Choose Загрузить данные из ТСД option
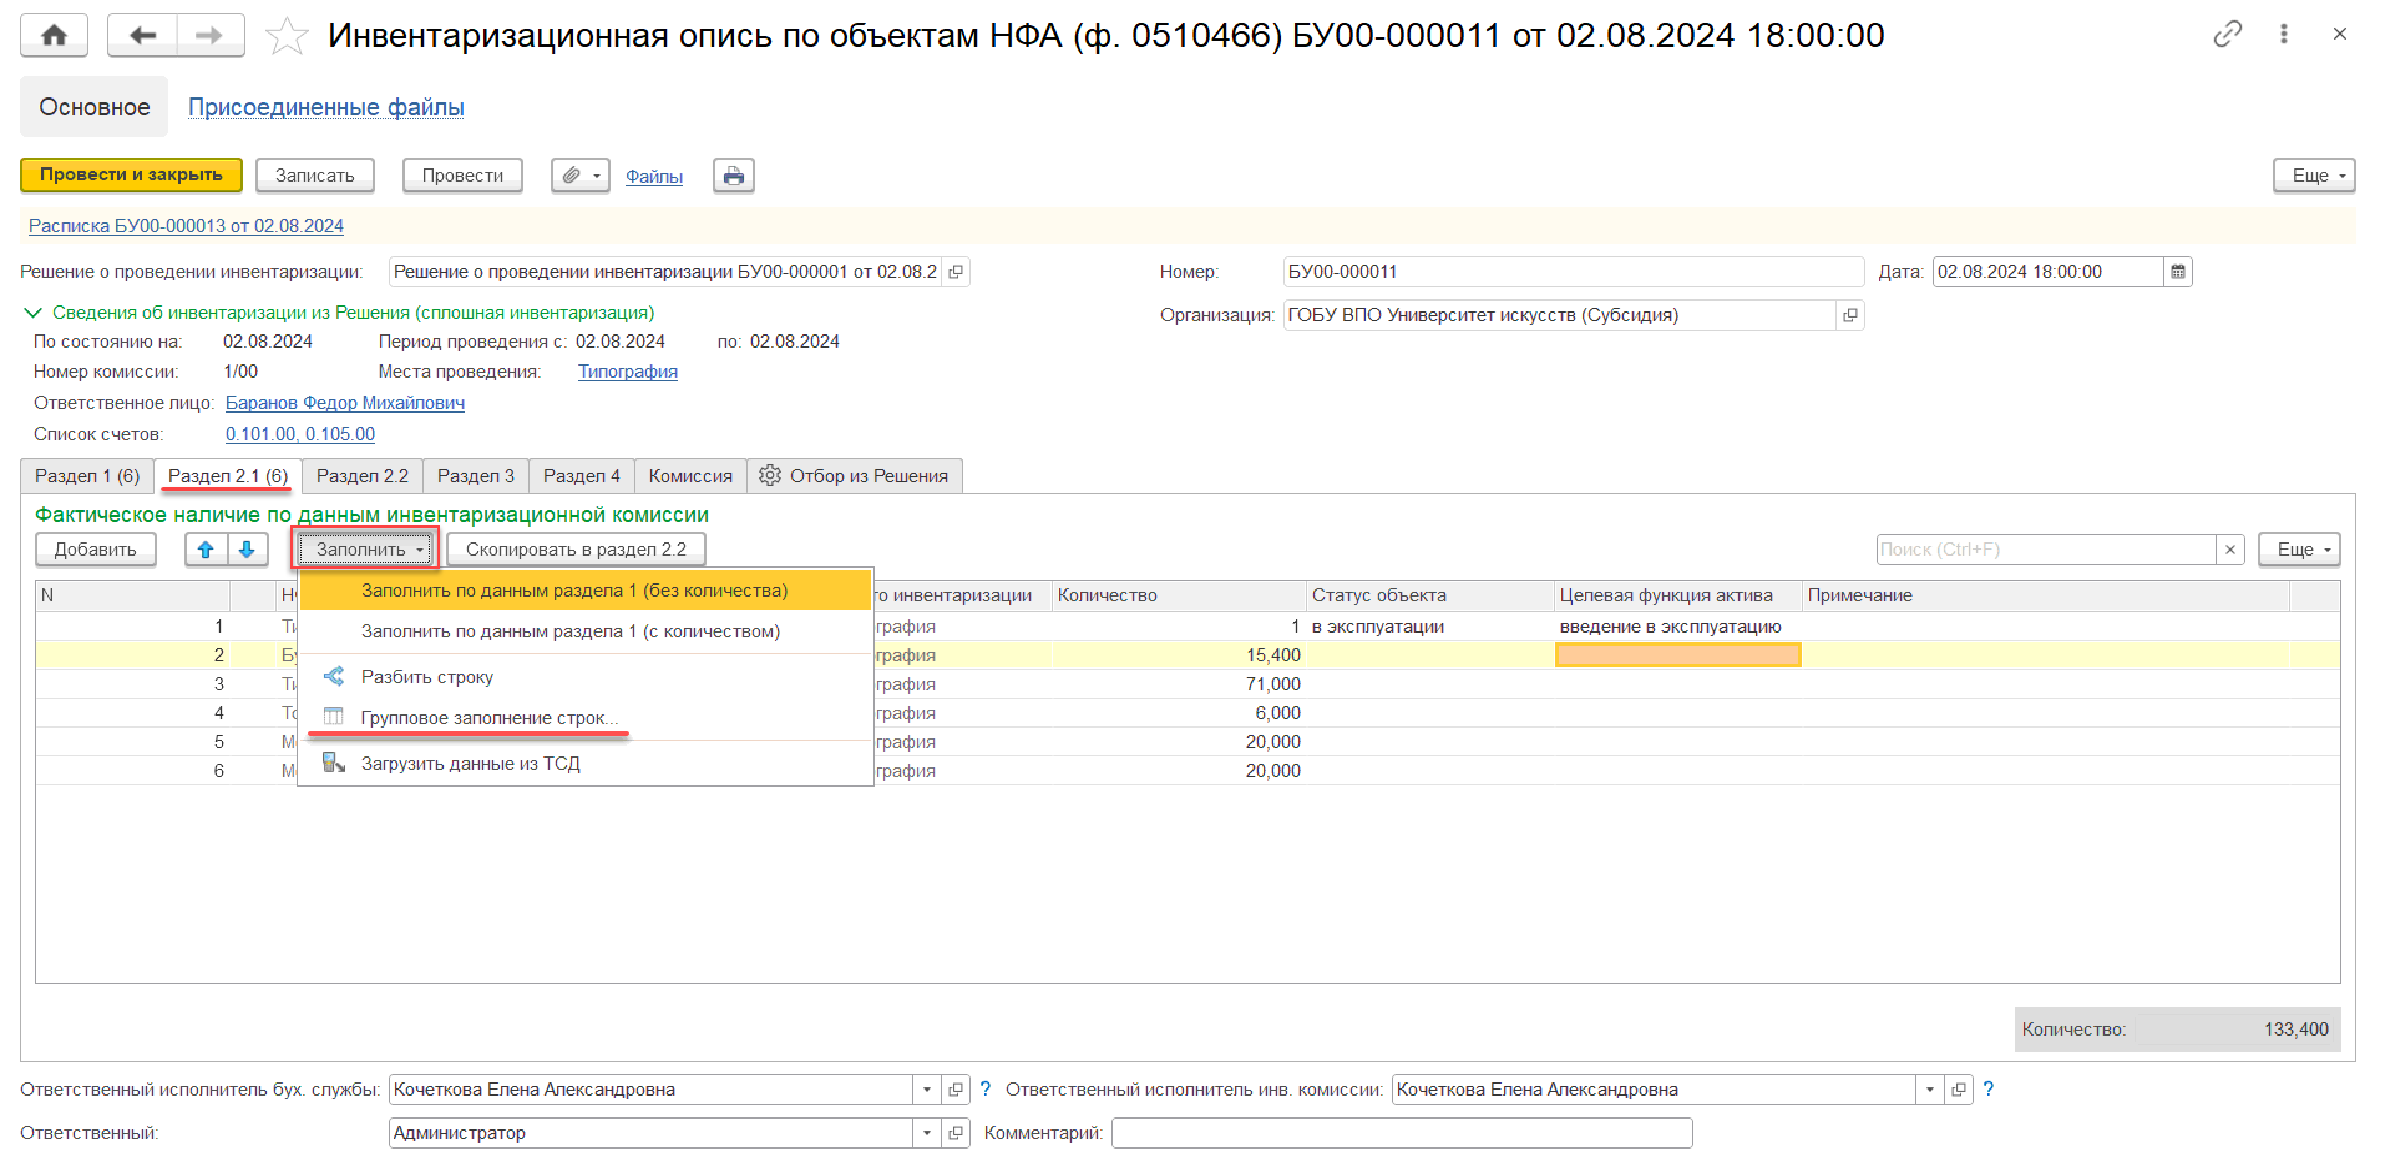The width and height of the screenshot is (2385, 1163). [x=470, y=764]
